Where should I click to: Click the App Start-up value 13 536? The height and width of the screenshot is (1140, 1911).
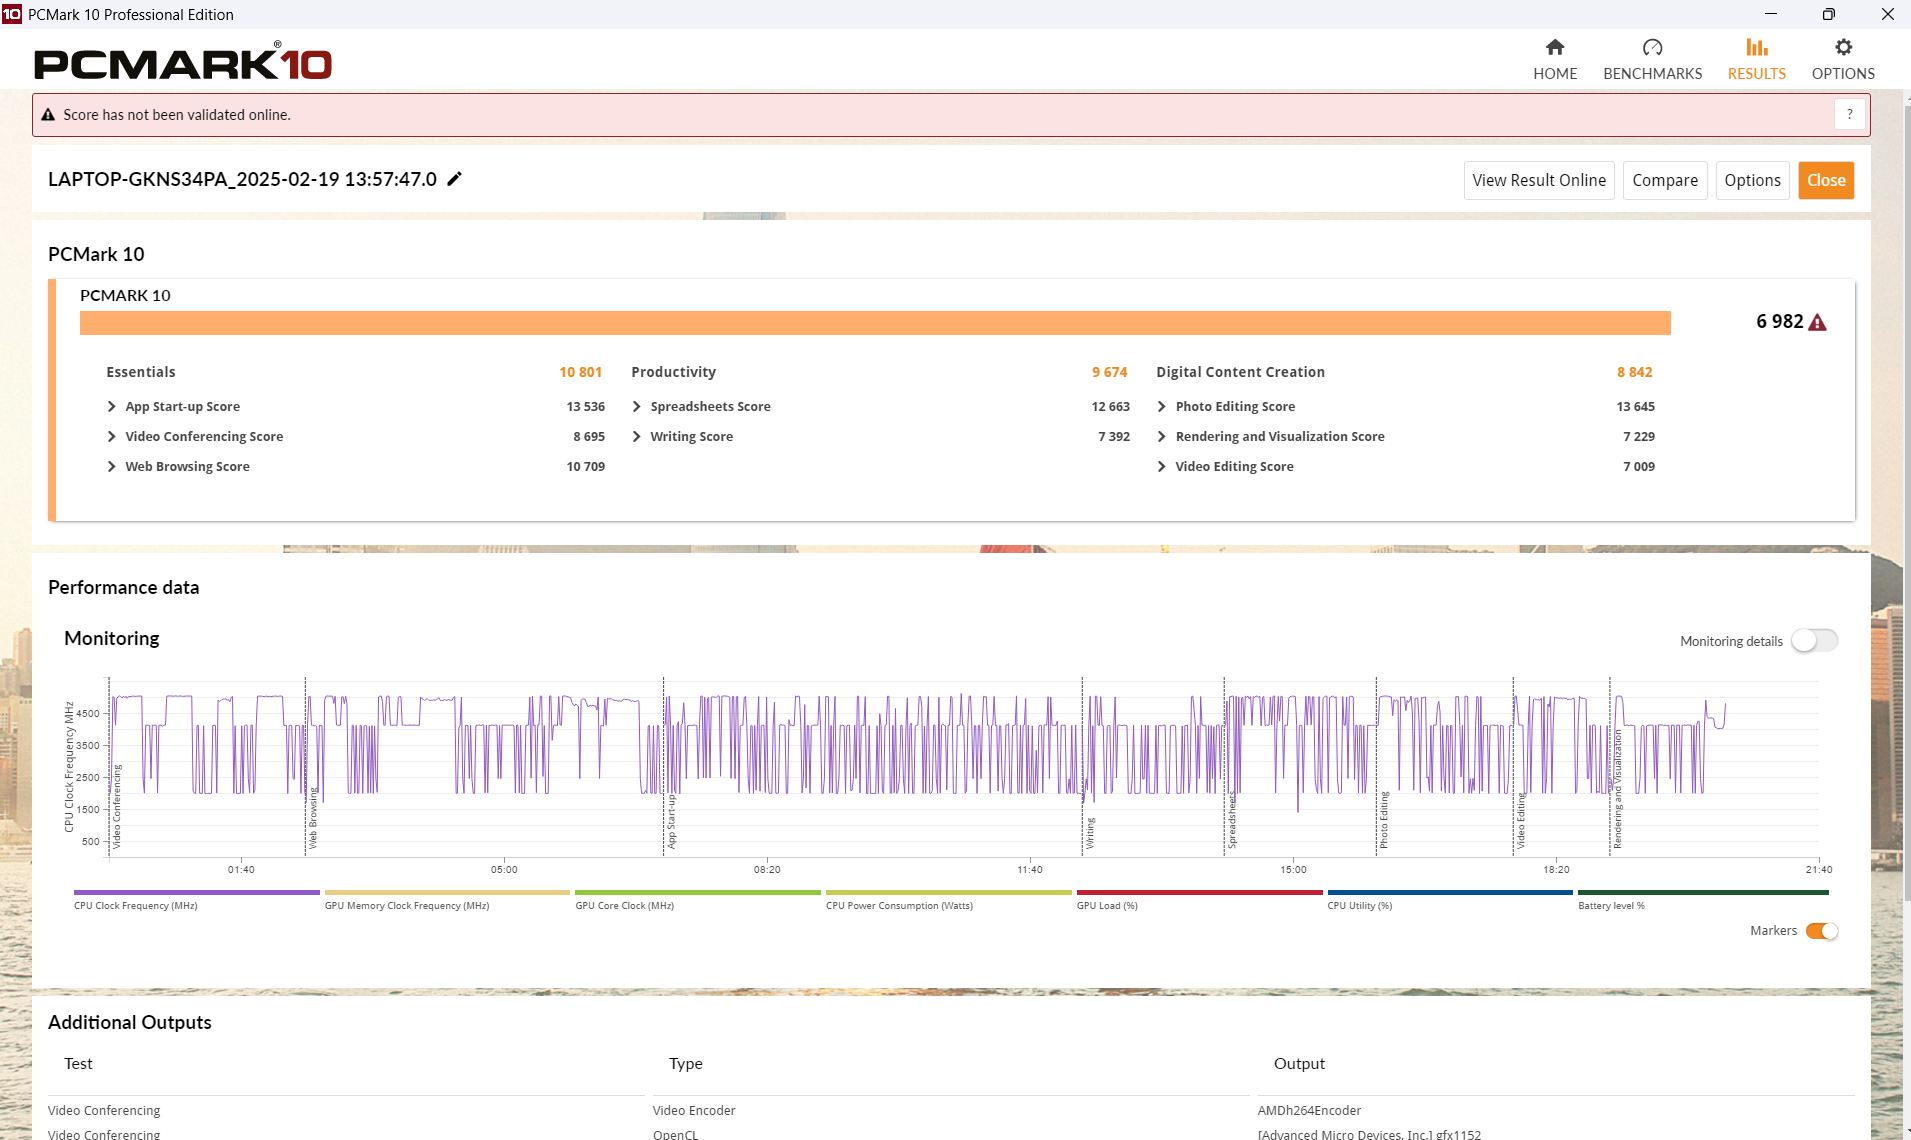[x=585, y=407]
